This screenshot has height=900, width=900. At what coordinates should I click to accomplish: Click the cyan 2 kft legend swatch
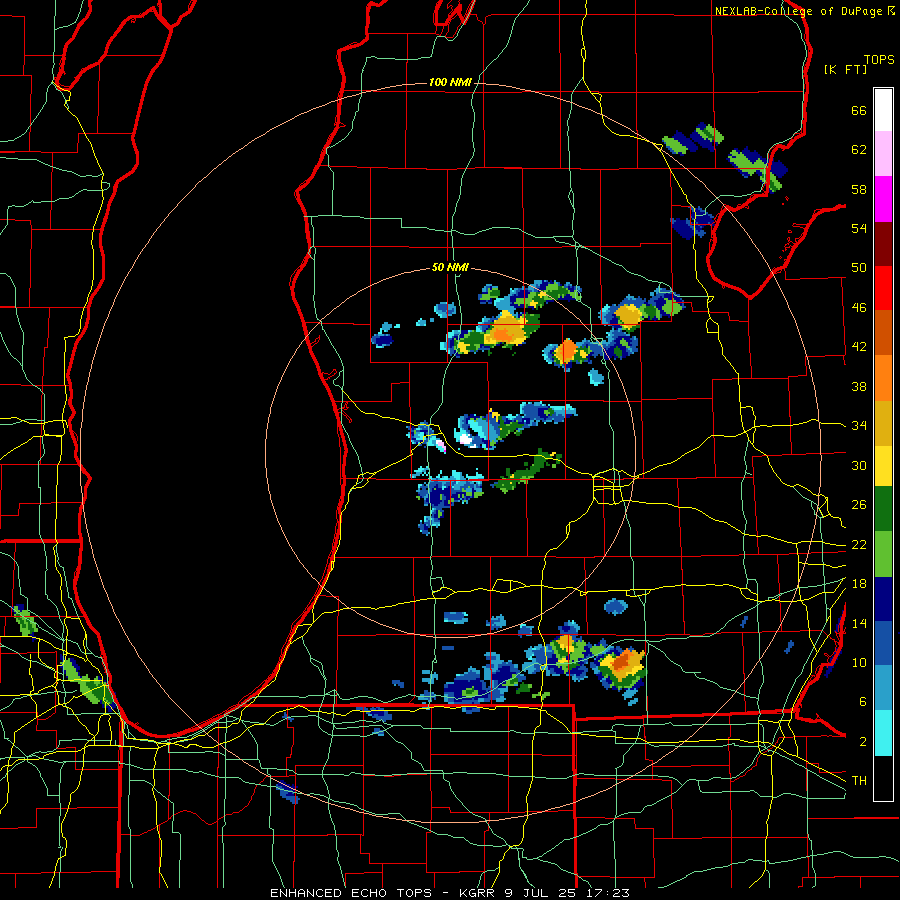pyautogui.click(x=883, y=733)
